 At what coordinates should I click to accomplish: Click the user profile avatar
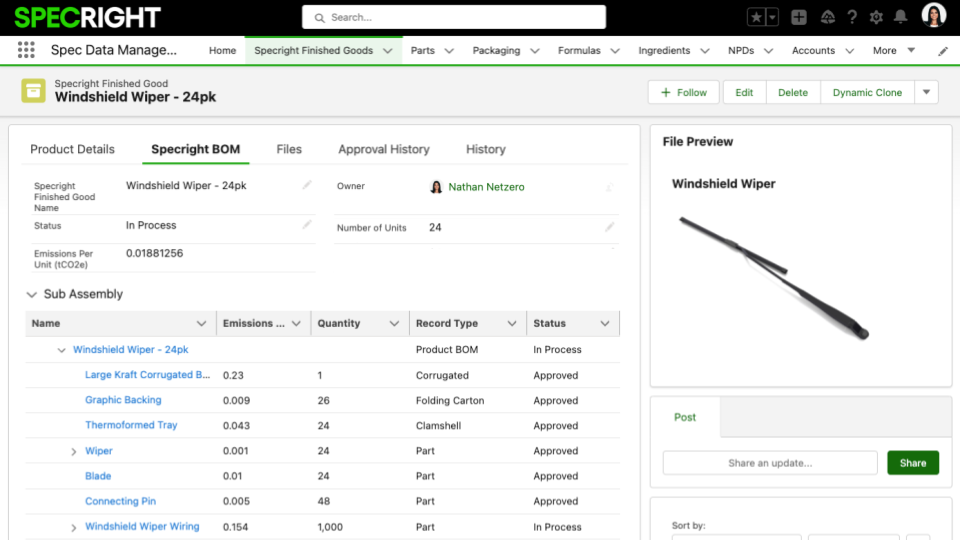coord(934,17)
